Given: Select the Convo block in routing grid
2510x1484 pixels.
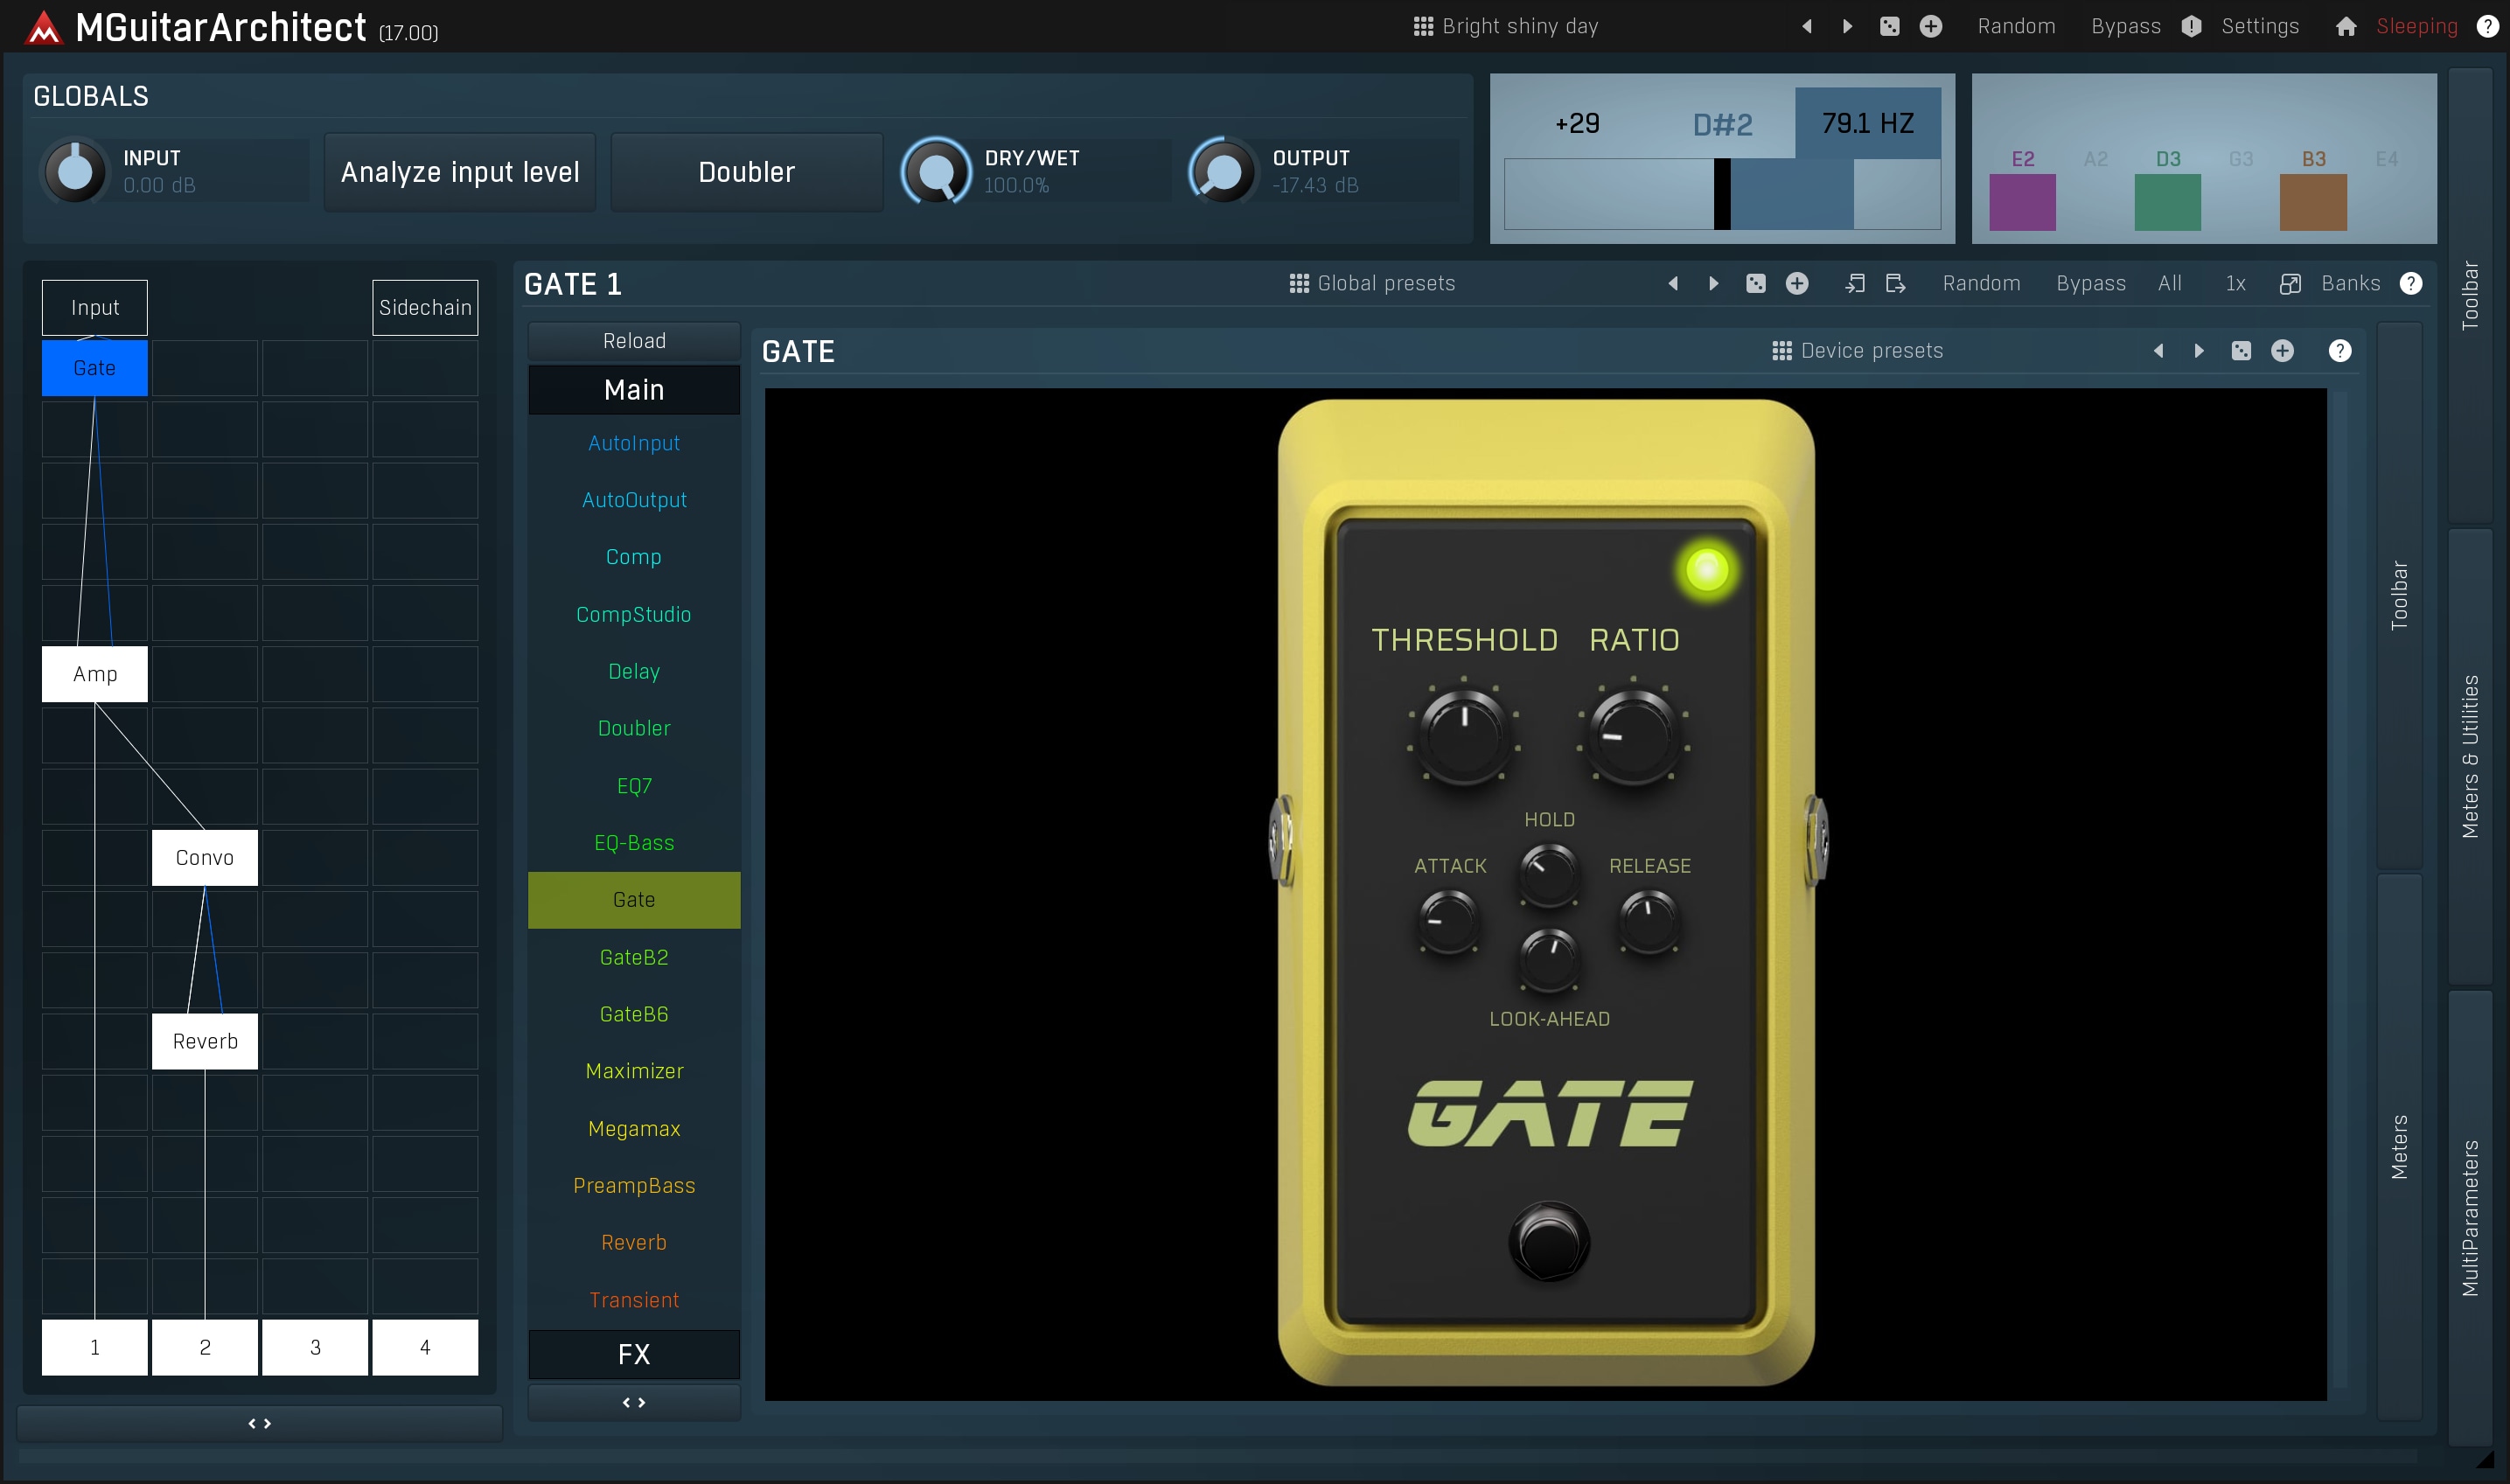Looking at the screenshot, I should click(205, 858).
